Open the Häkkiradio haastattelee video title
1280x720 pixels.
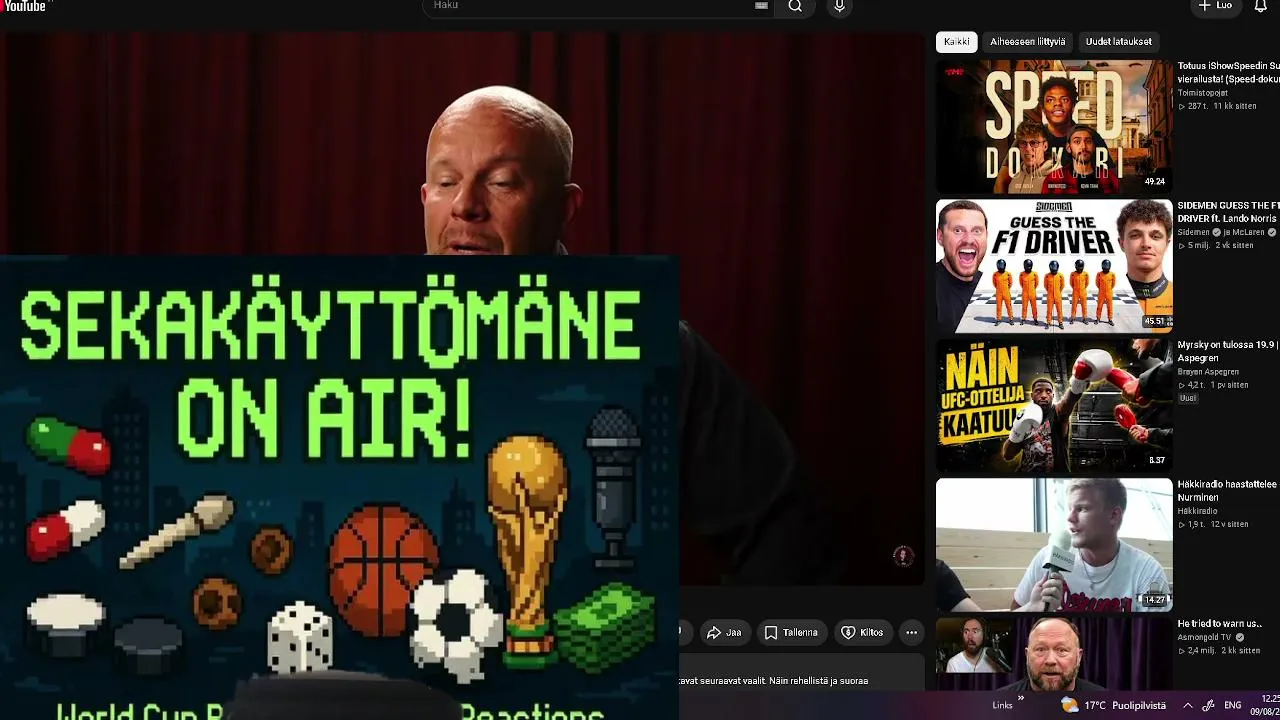coord(1228,490)
